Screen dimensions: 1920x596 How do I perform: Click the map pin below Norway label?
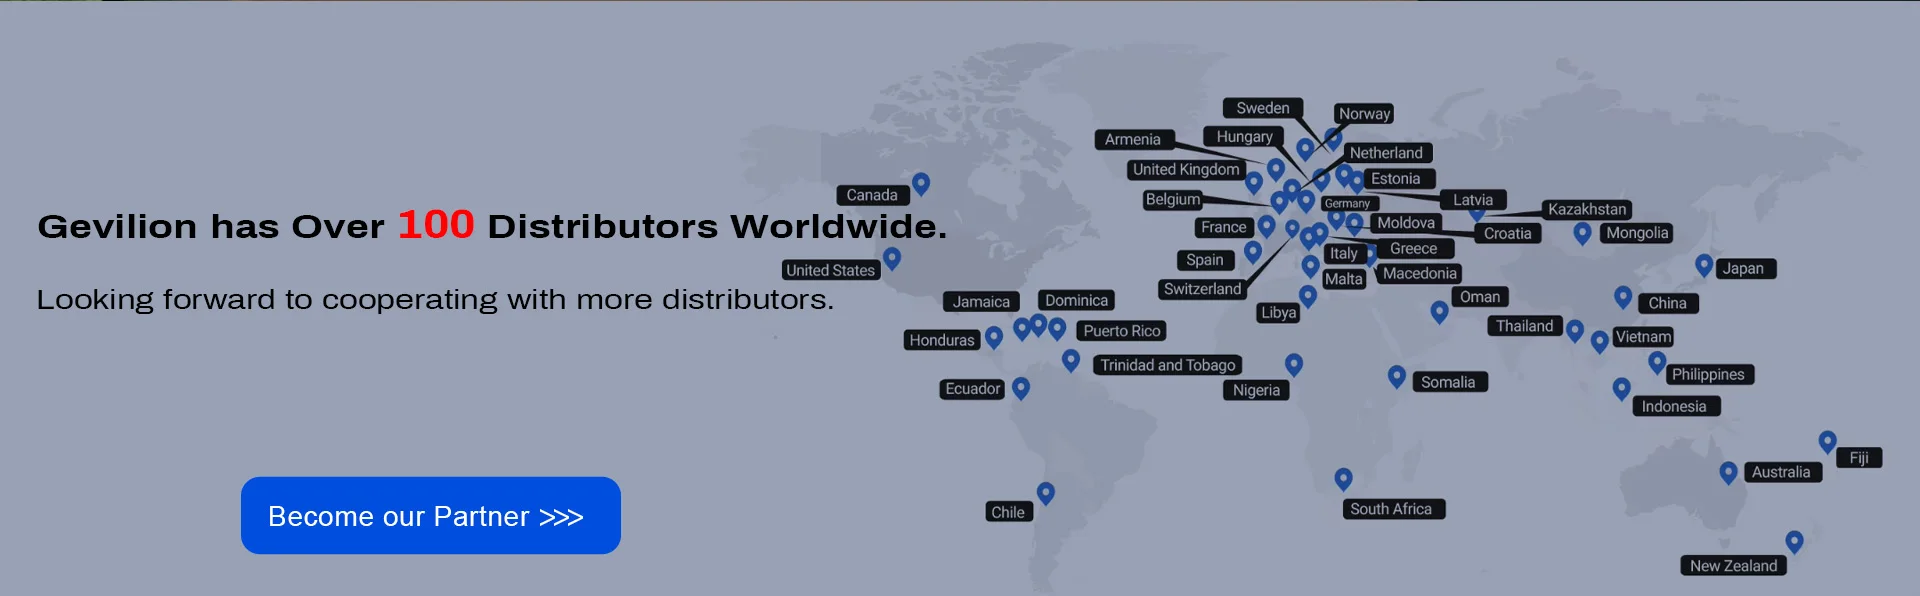tap(1333, 138)
